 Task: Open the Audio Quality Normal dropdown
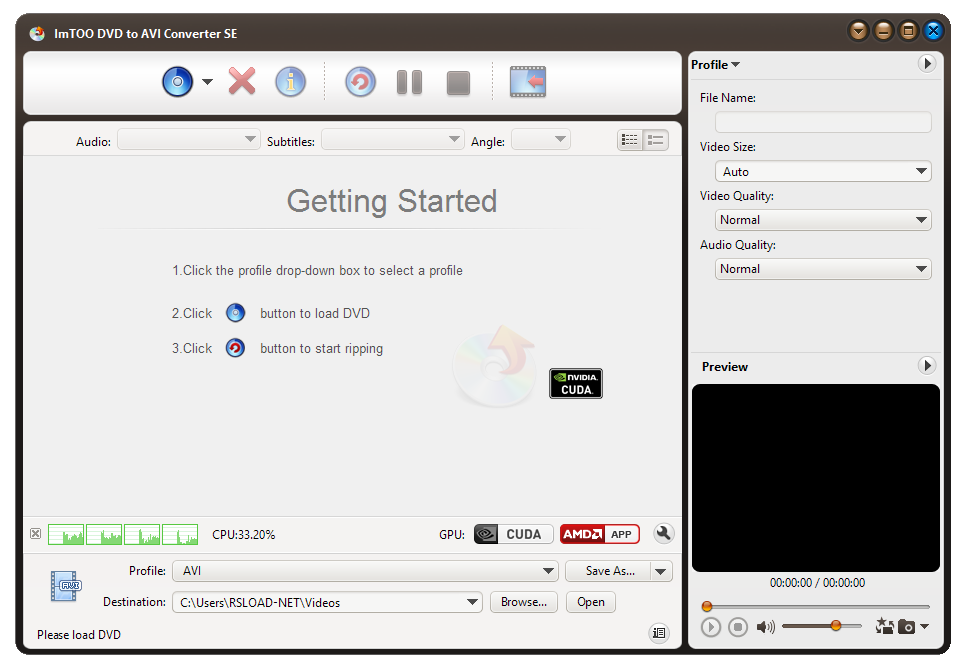pos(823,269)
